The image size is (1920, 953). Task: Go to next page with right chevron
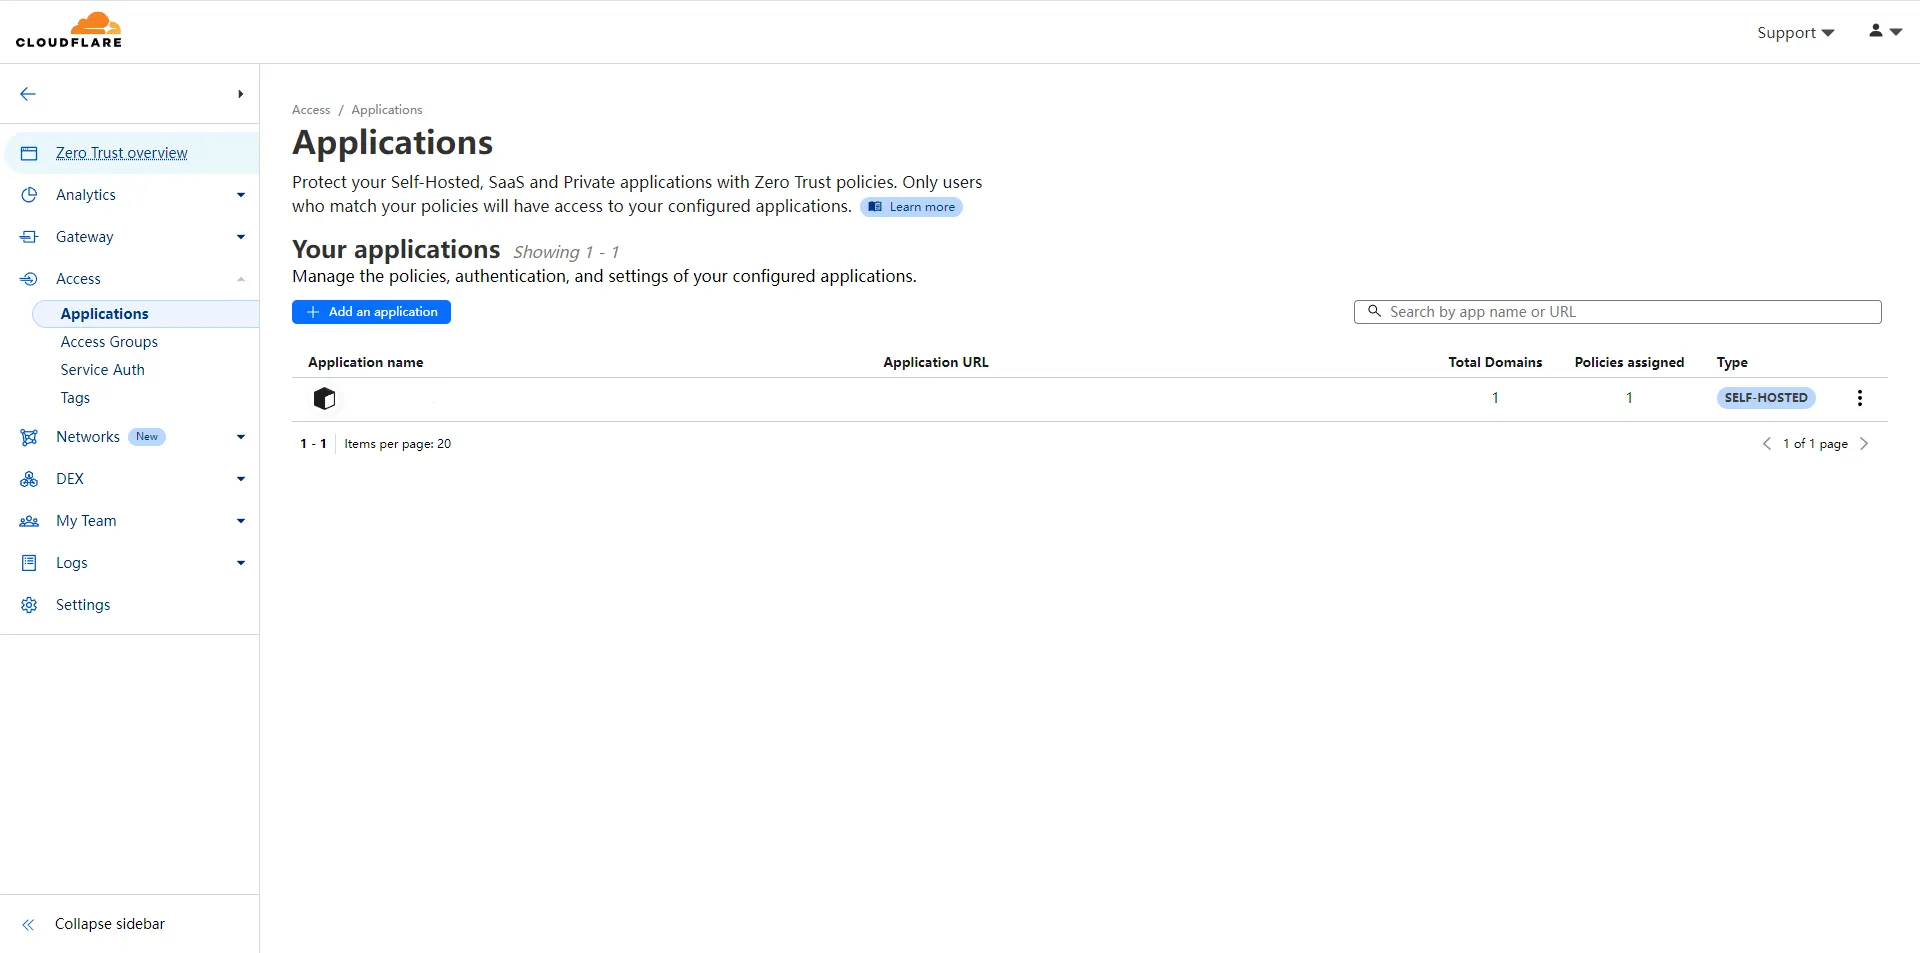pos(1864,444)
